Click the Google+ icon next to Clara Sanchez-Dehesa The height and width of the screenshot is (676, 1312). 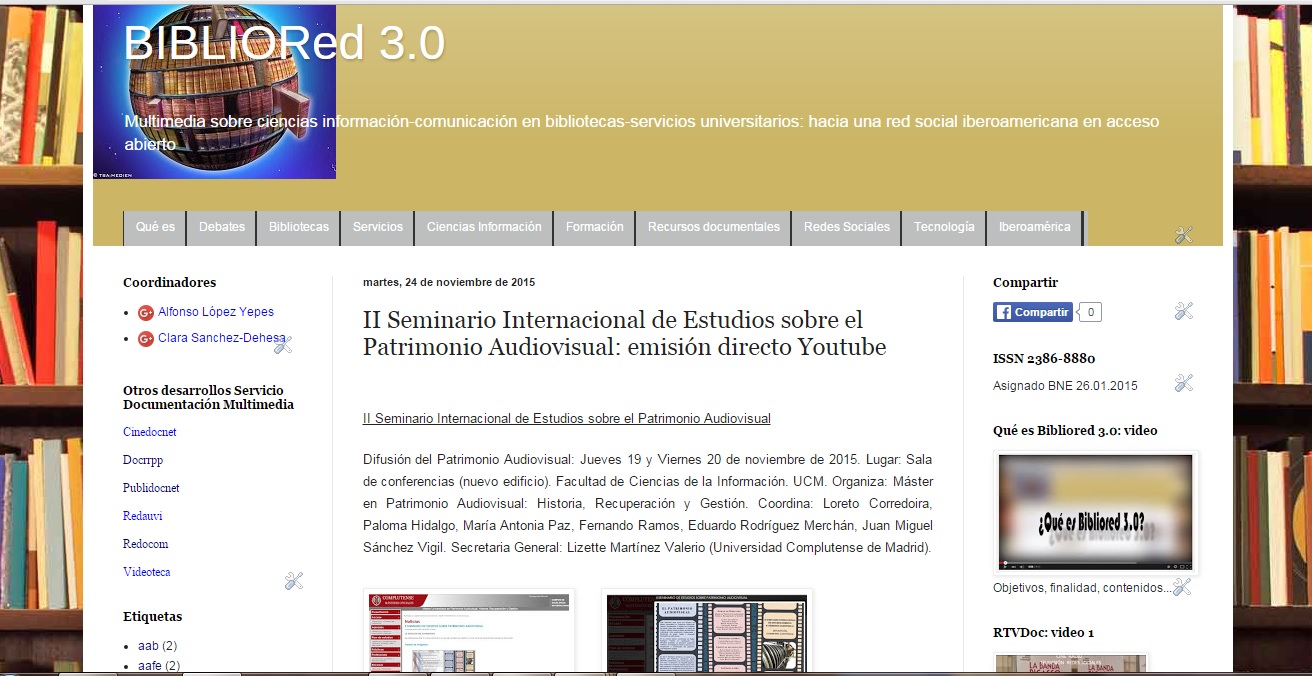point(146,339)
